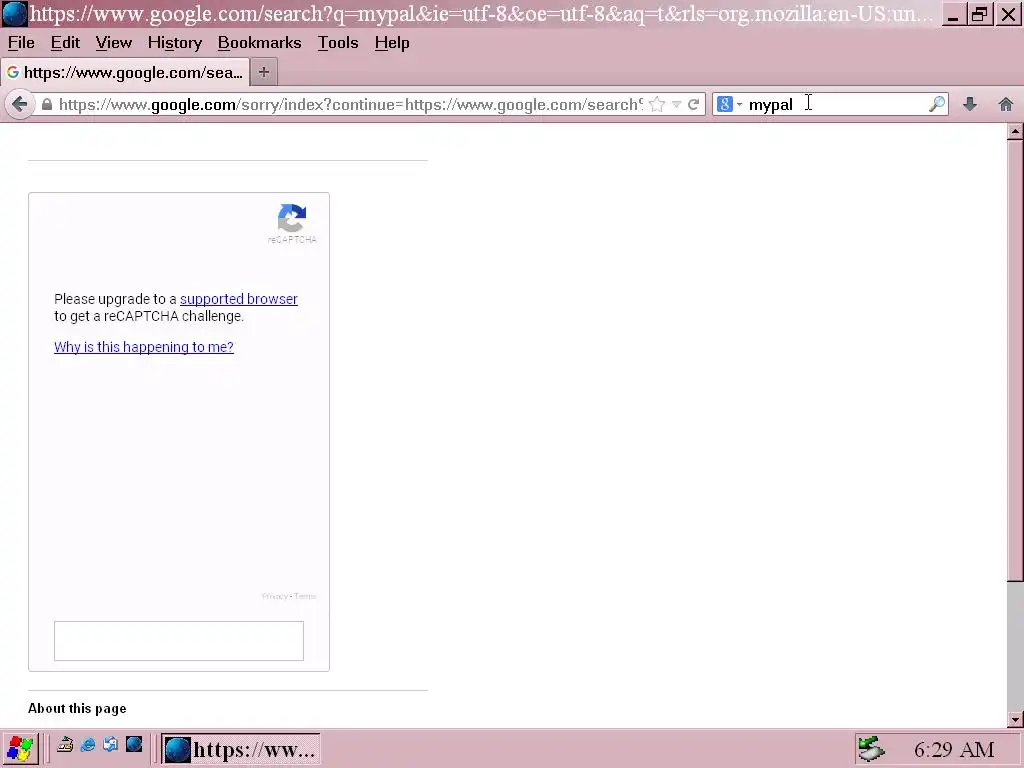Open the reCAPTCHA Terms link
Screen dimensions: 1024x768
[305, 596]
